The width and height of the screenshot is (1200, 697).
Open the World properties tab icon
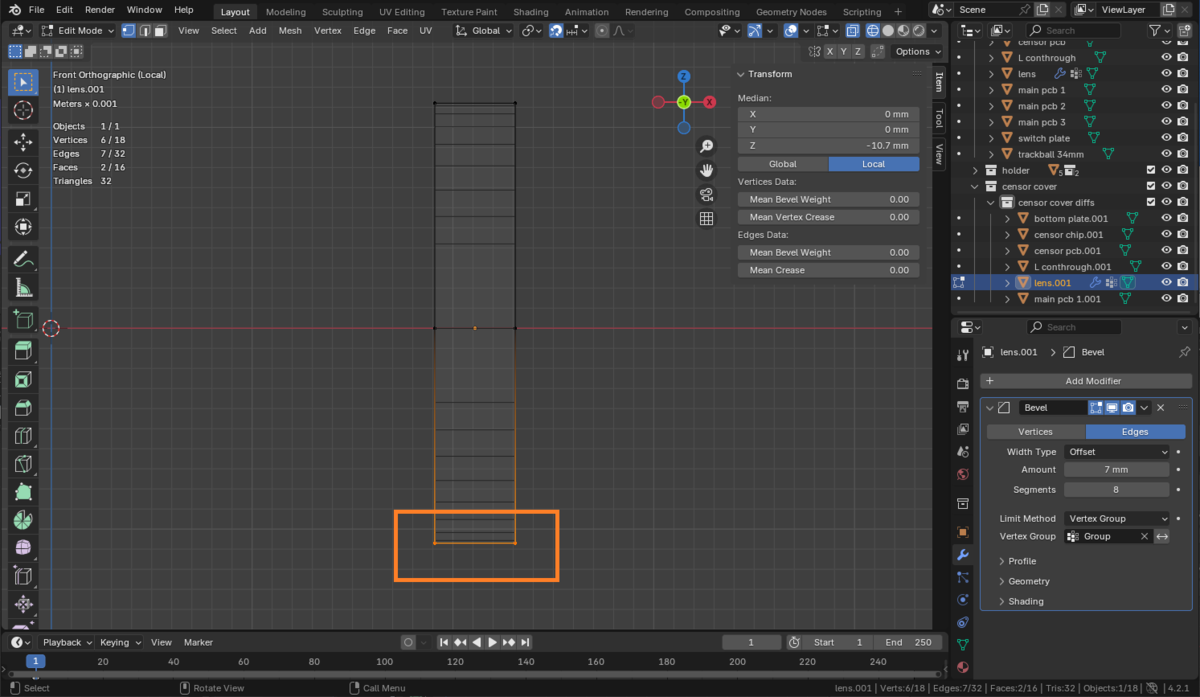[963, 474]
